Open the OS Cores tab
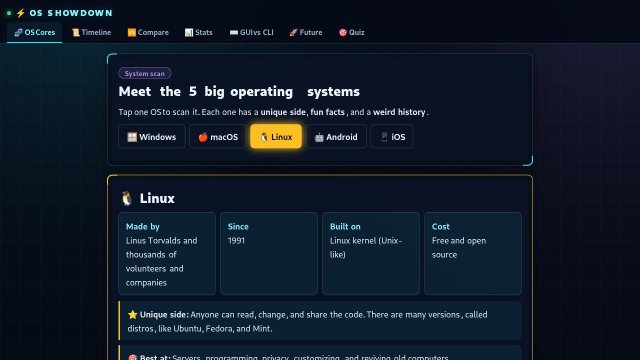Viewport: 640px width, 360px height. 35,32
